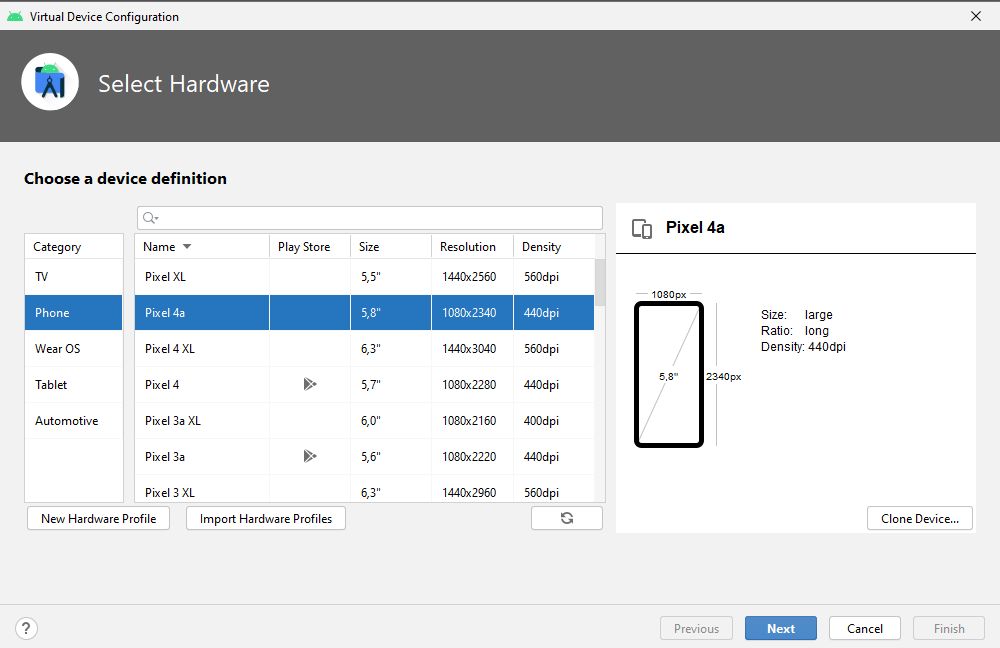This screenshot has width=1000, height=648.
Task: Click the phone outline preview diagram
Action: pos(668,374)
